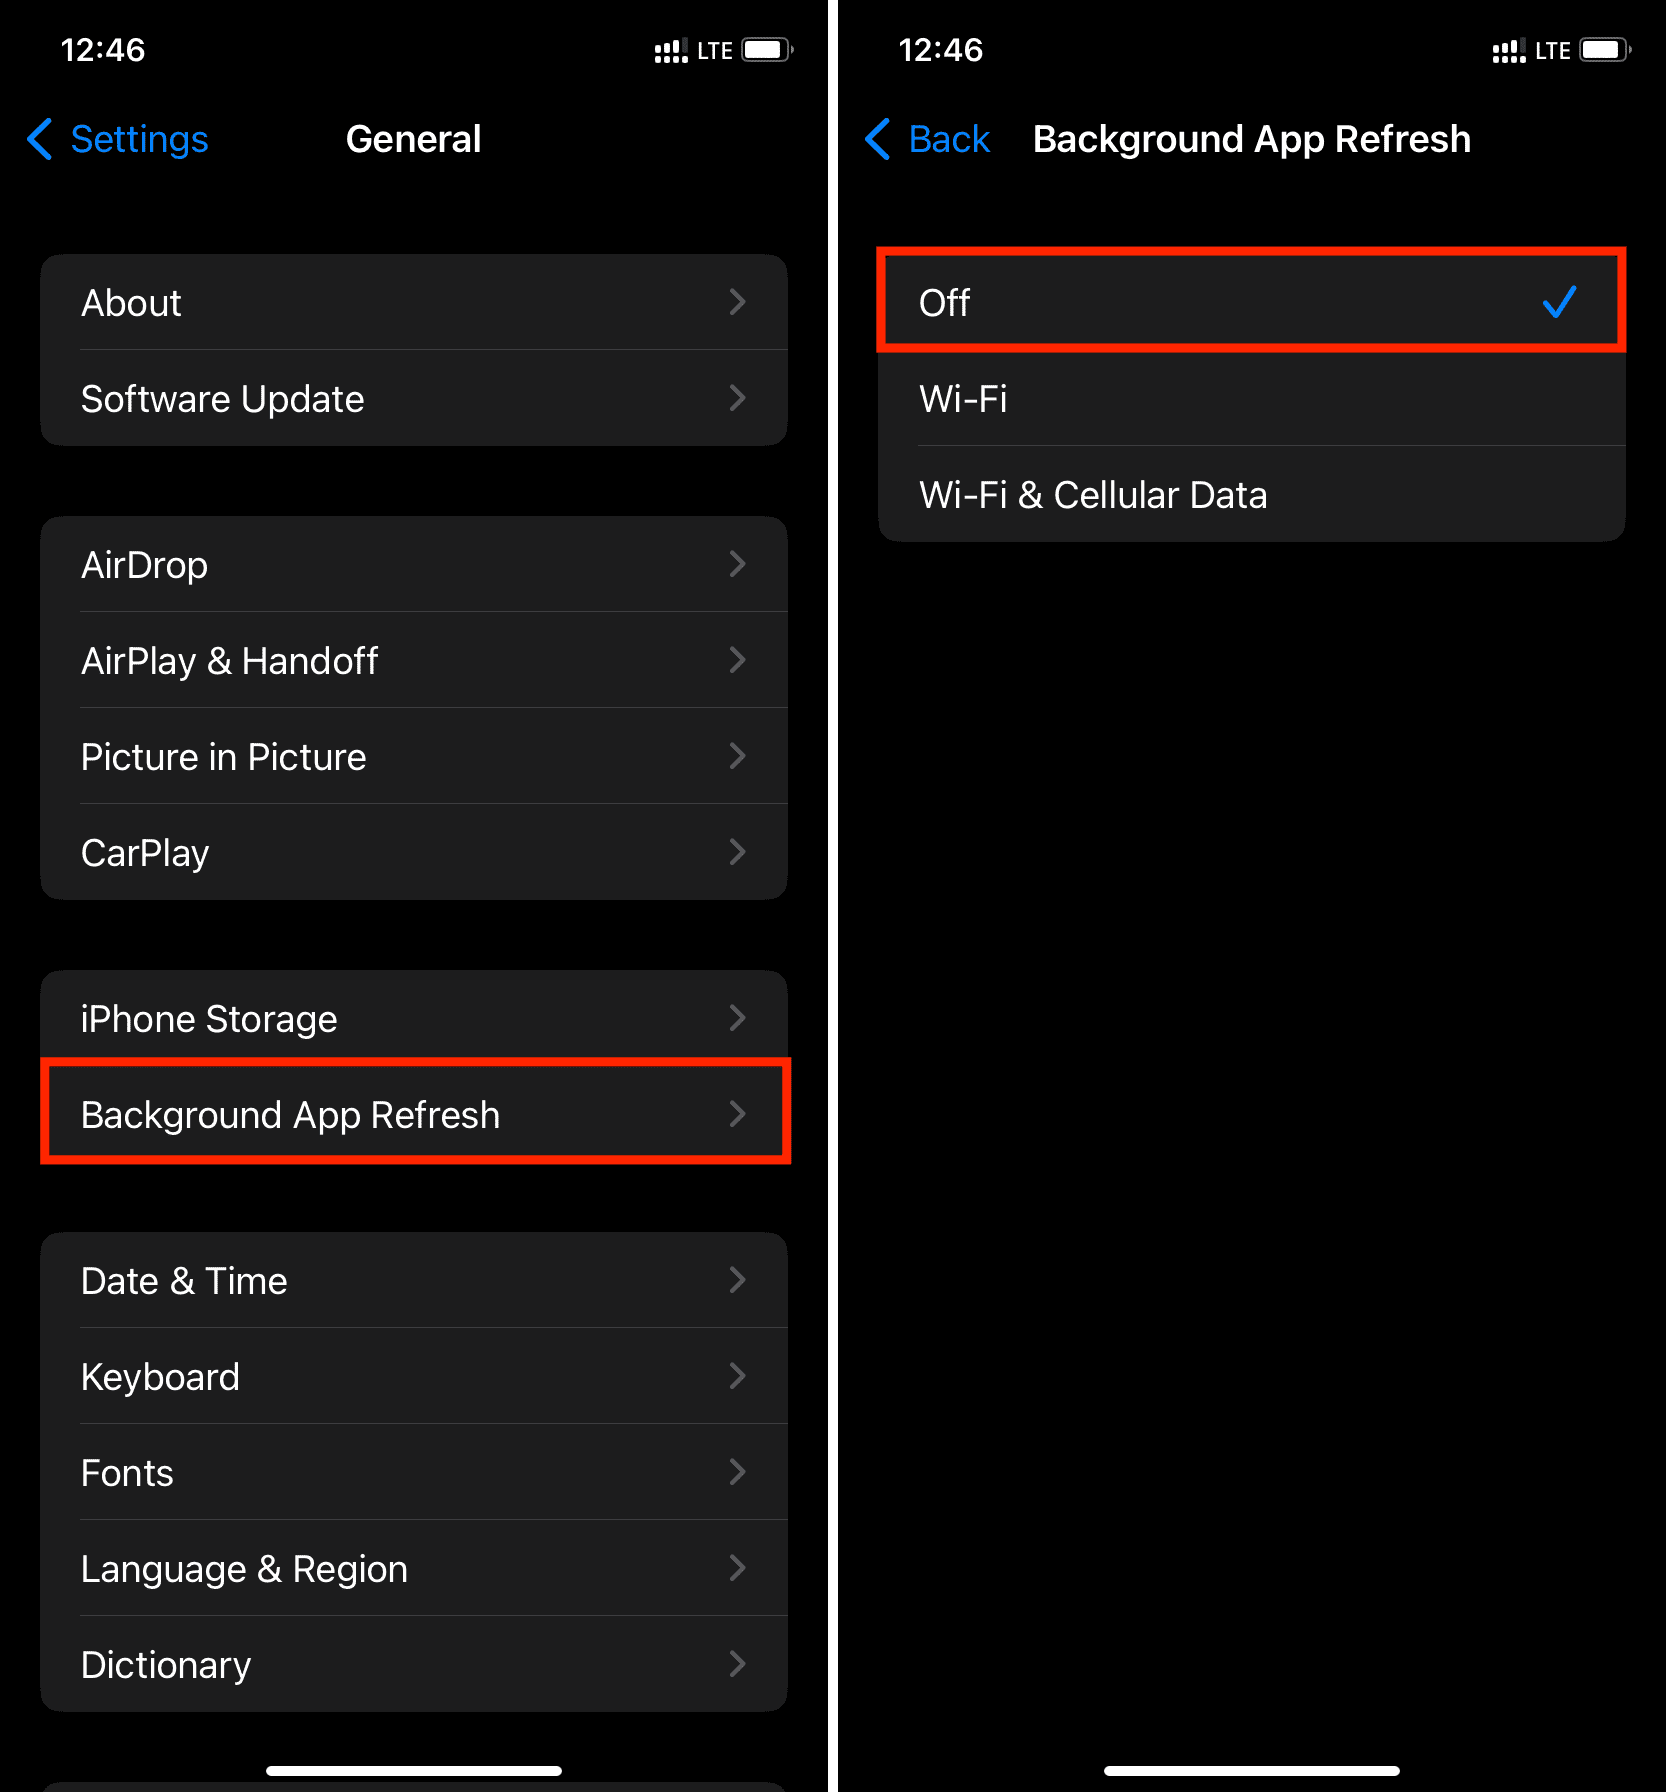Tap the chevron on Fonts row
Image resolution: width=1666 pixels, height=1792 pixels.
click(738, 1472)
